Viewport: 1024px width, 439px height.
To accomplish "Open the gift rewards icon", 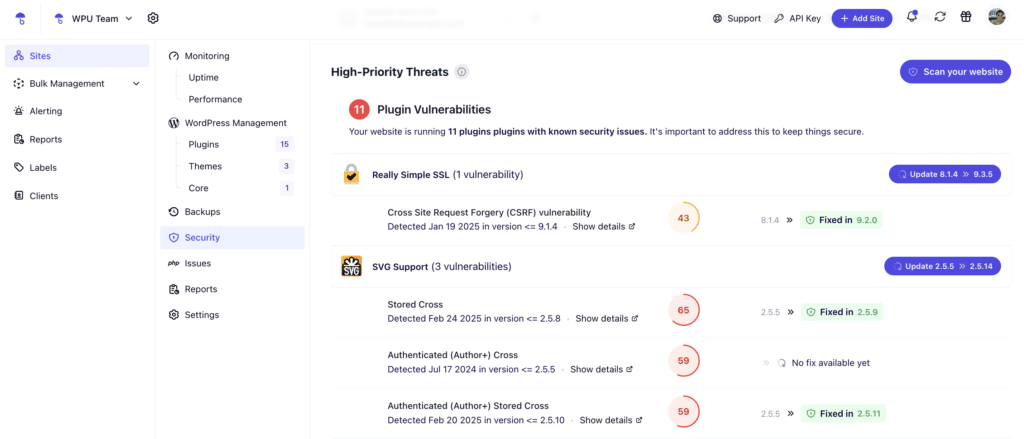I will pyautogui.click(x=966, y=18).
